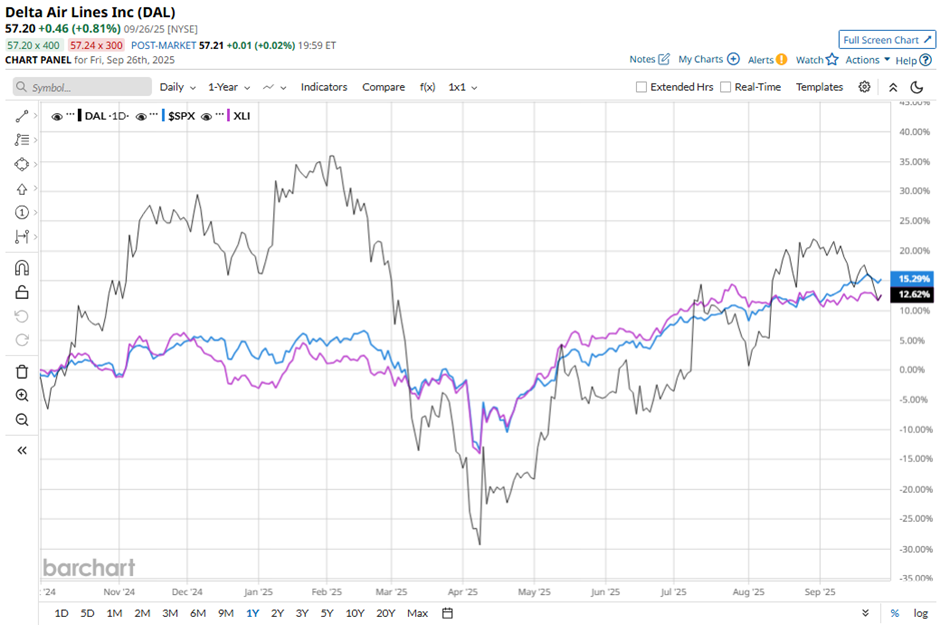Collapse the drawing tools sidebar

(22, 450)
